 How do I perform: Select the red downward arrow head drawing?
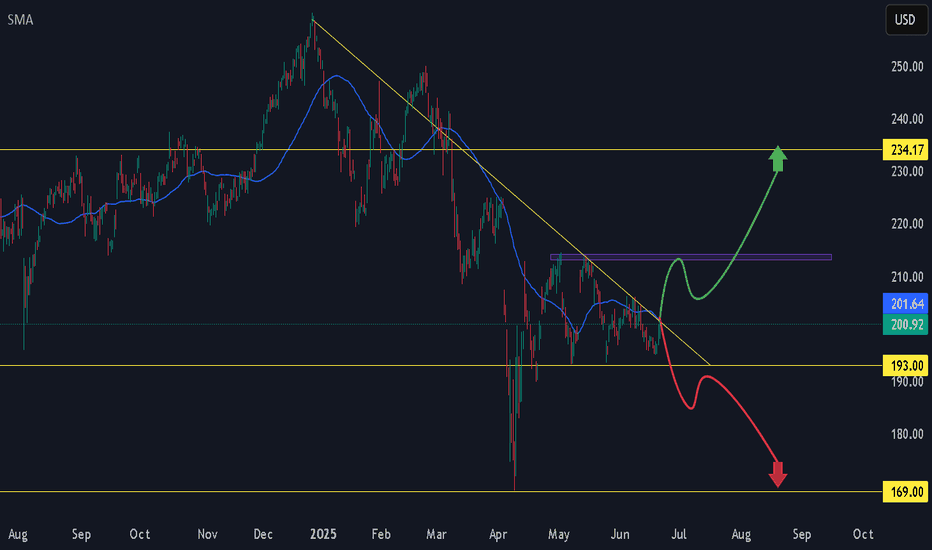click(x=777, y=474)
